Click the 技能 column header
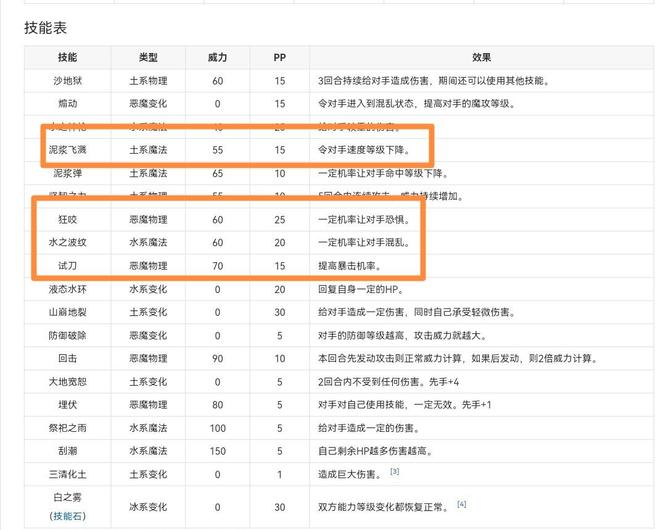 67,58
